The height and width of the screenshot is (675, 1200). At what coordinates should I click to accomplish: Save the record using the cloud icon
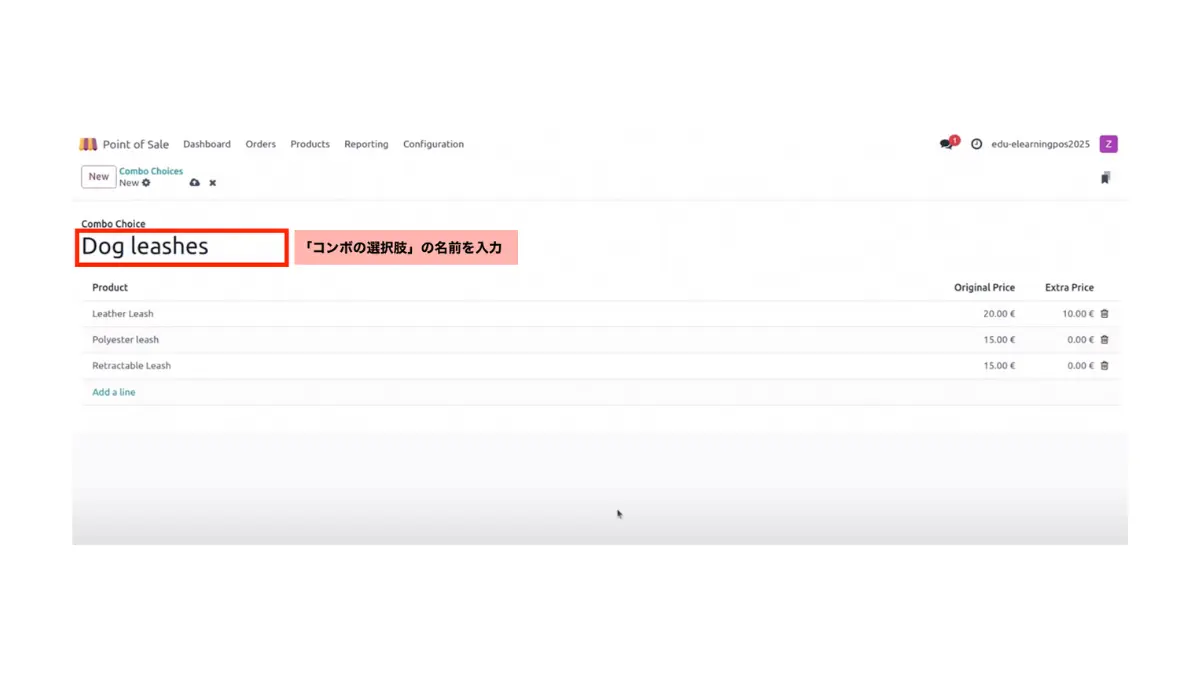pos(194,182)
